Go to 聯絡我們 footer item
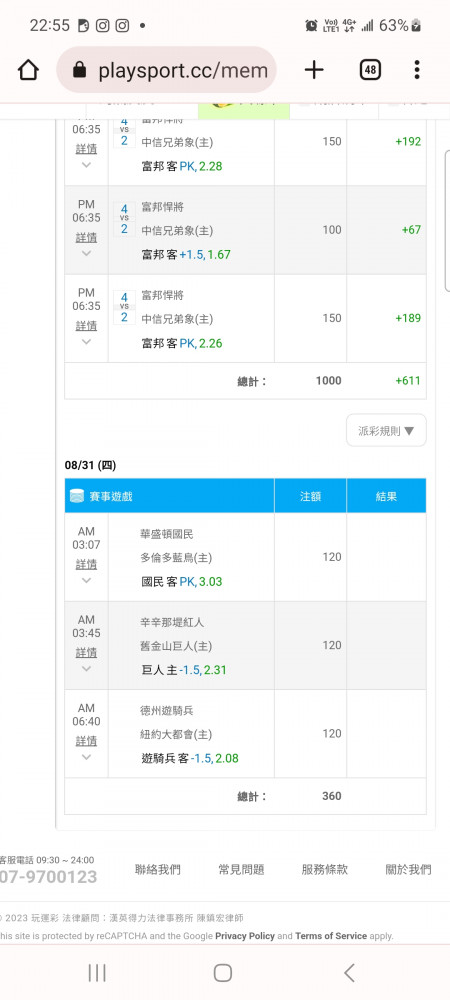 (157, 869)
